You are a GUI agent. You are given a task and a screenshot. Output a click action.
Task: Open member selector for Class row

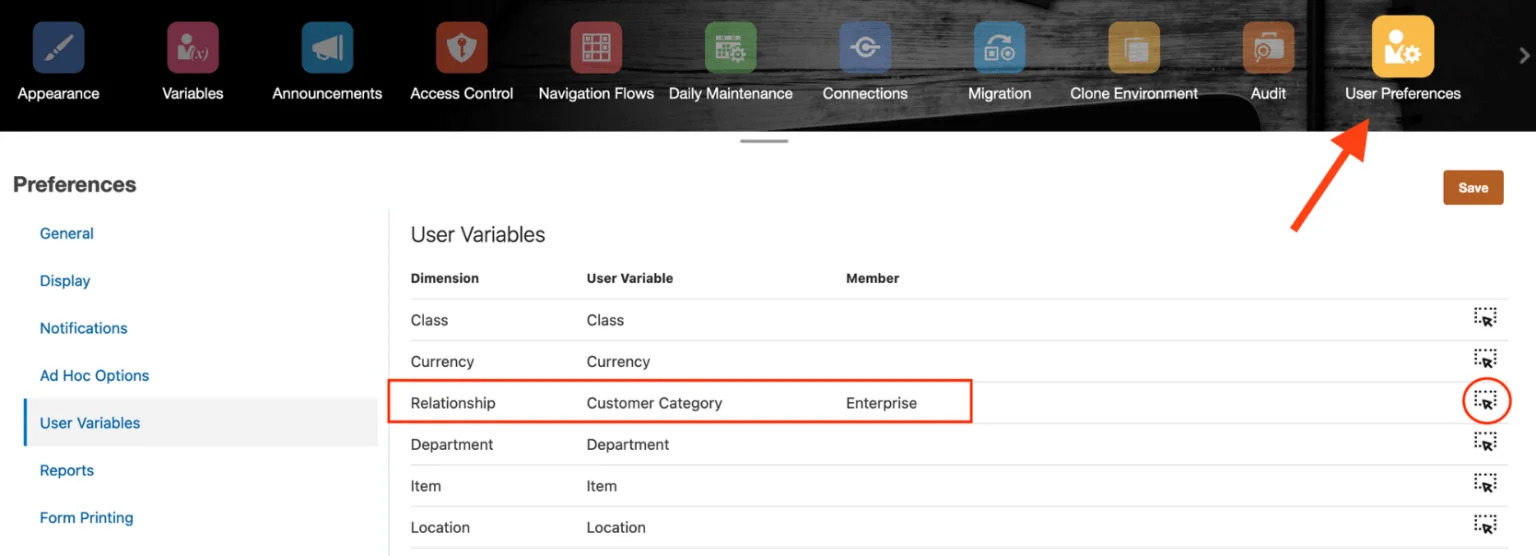tap(1485, 318)
